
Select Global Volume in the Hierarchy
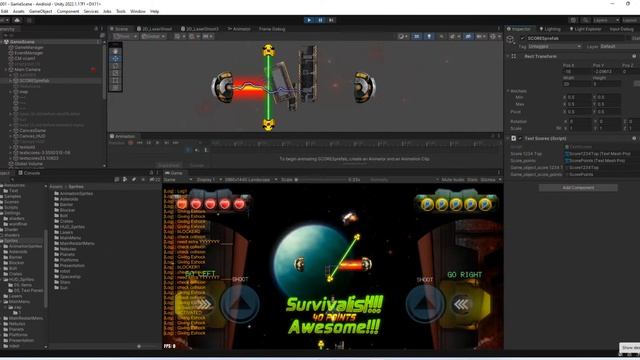[28, 164]
